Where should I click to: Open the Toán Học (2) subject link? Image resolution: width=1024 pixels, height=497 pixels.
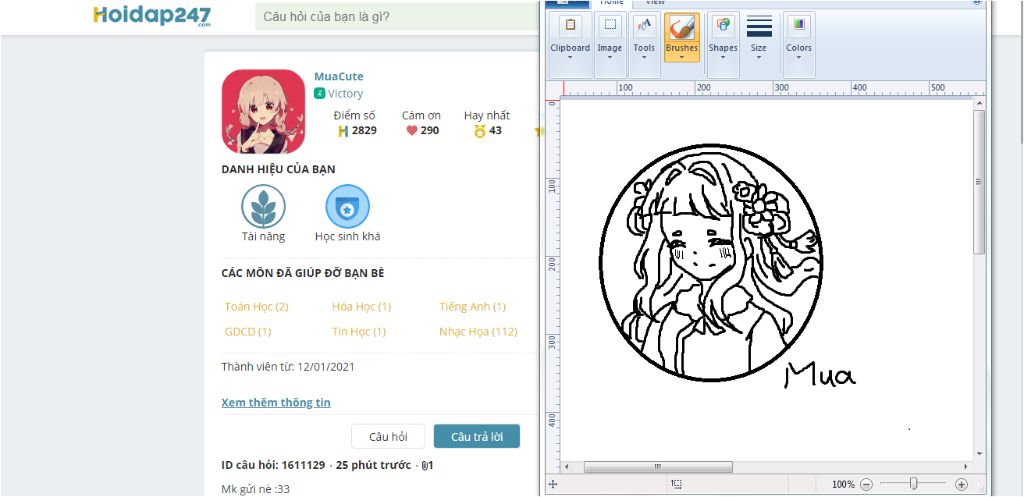(257, 306)
